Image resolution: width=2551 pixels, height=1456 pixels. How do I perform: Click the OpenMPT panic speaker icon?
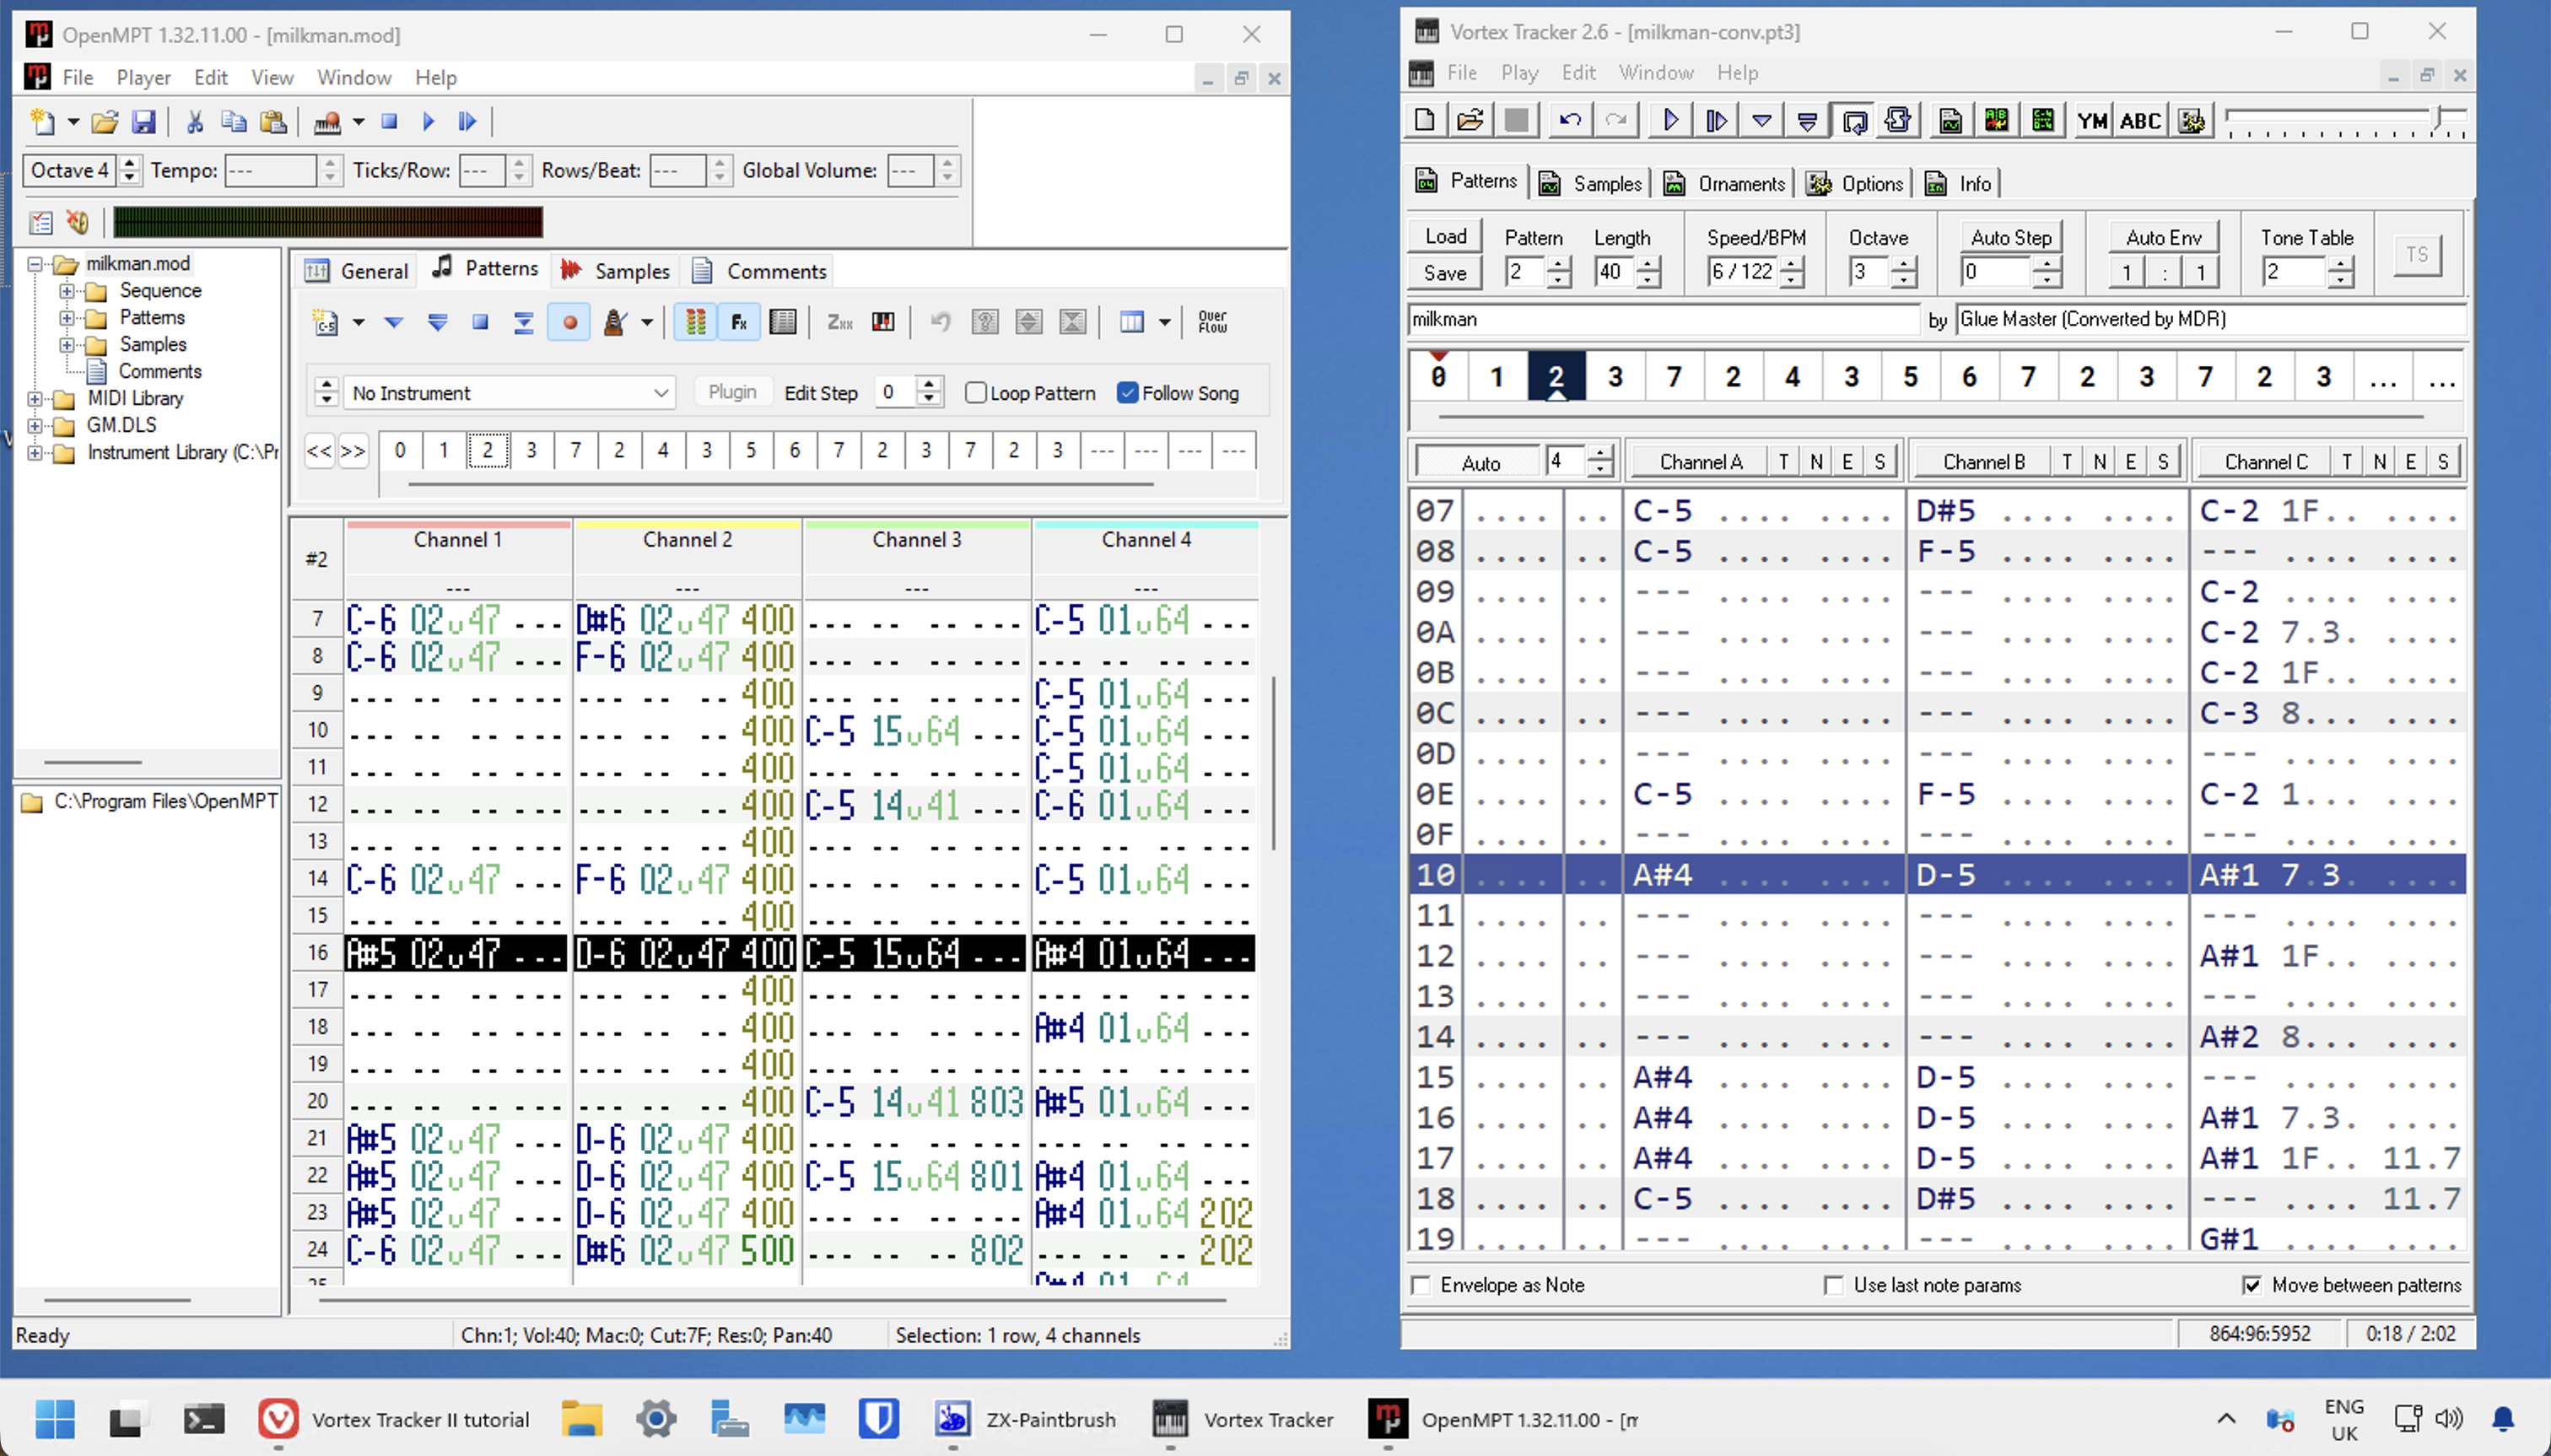click(x=78, y=222)
